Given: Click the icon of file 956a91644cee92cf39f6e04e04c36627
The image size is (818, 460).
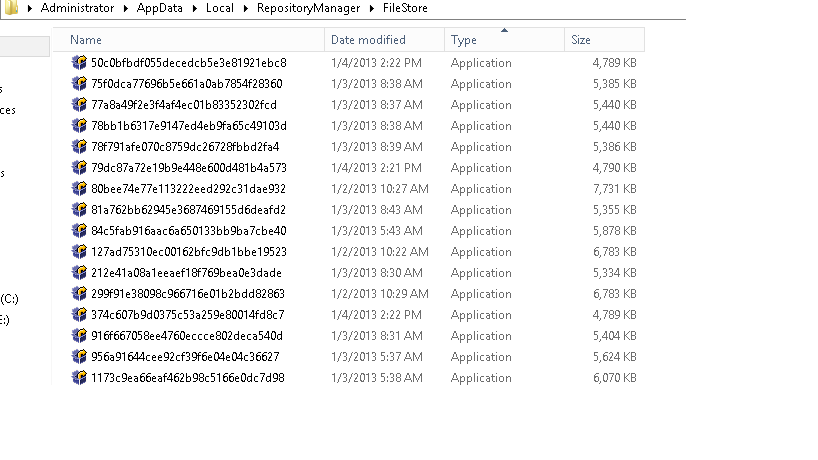Looking at the screenshot, I should [x=79, y=356].
